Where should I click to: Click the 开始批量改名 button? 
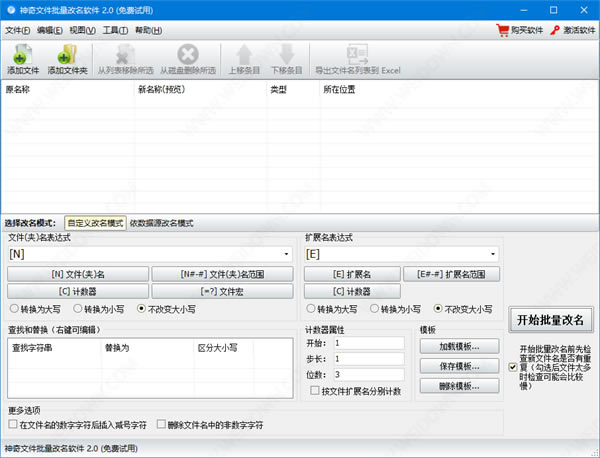[x=551, y=320]
